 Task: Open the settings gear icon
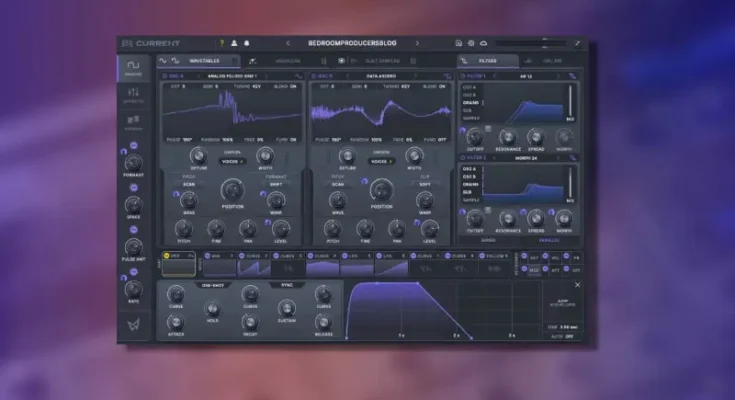tap(471, 43)
